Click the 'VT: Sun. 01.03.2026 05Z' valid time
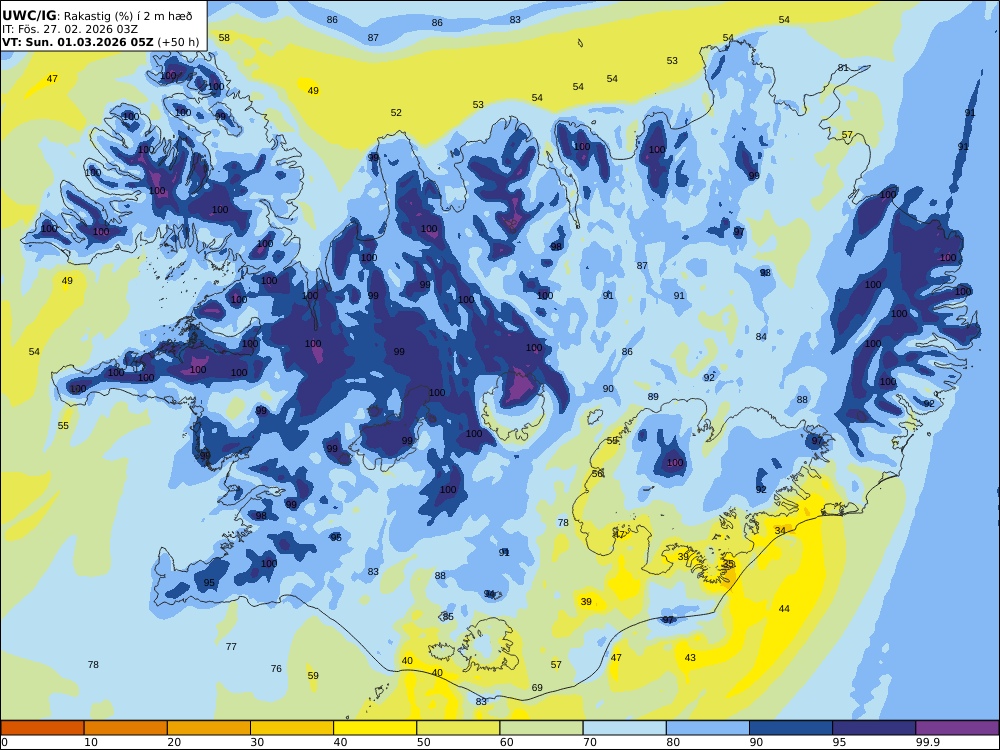 (x=77, y=43)
